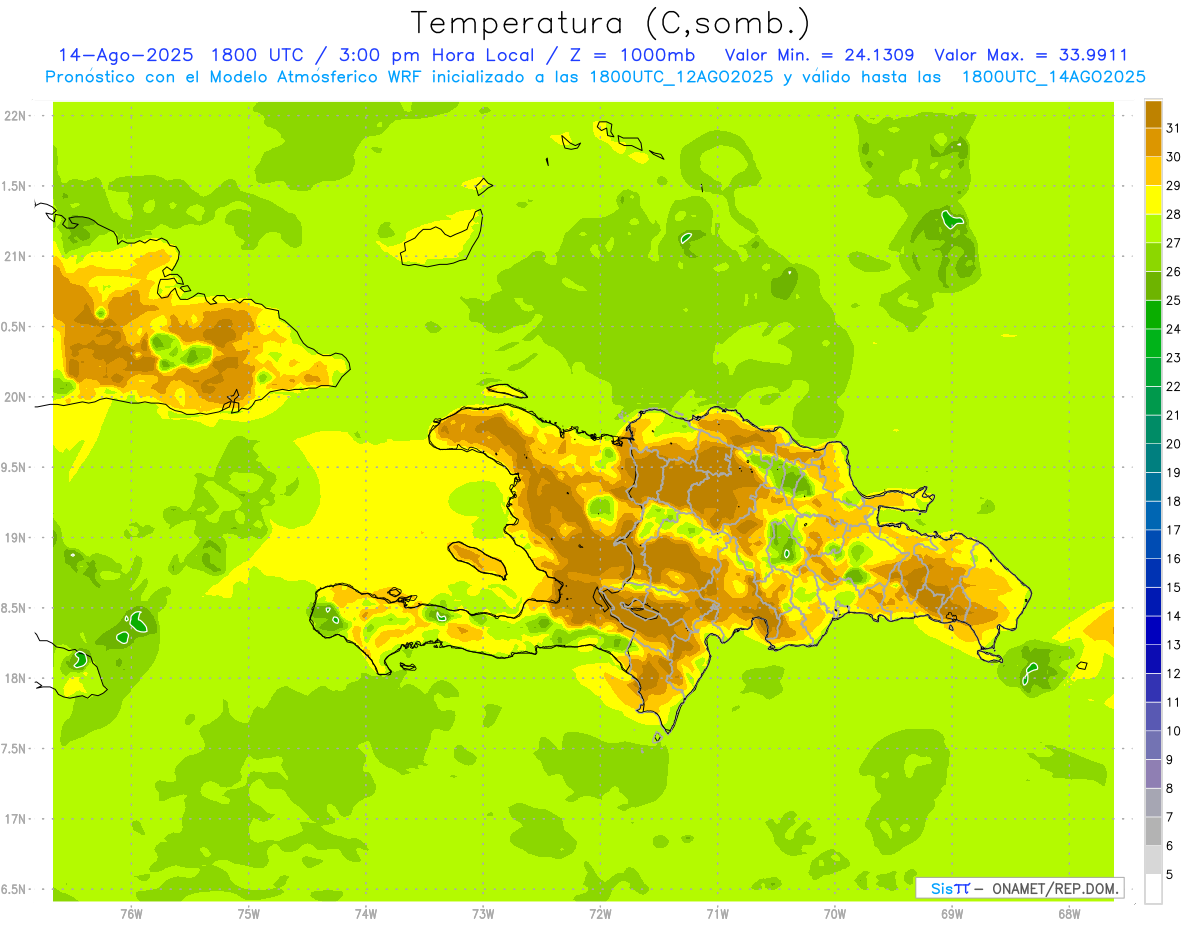This screenshot has height=927, width=1200.
Task: Click the legend value "22"
Action: [1174, 386]
